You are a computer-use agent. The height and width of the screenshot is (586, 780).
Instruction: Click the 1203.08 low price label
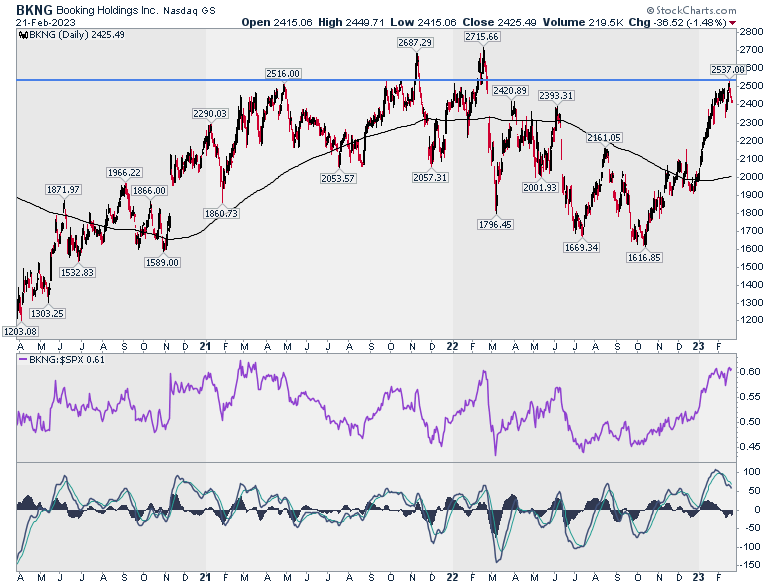point(20,331)
